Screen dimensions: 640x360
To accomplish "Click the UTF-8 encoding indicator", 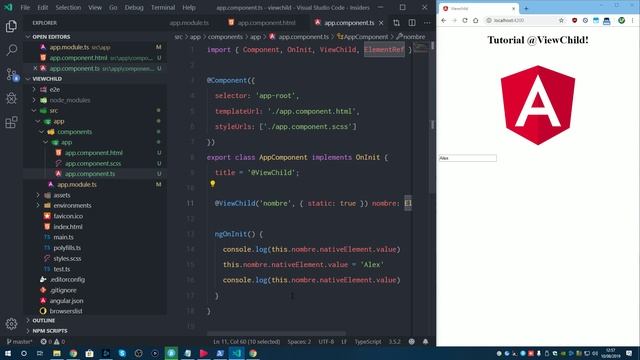I will pyautogui.click(x=326, y=342).
